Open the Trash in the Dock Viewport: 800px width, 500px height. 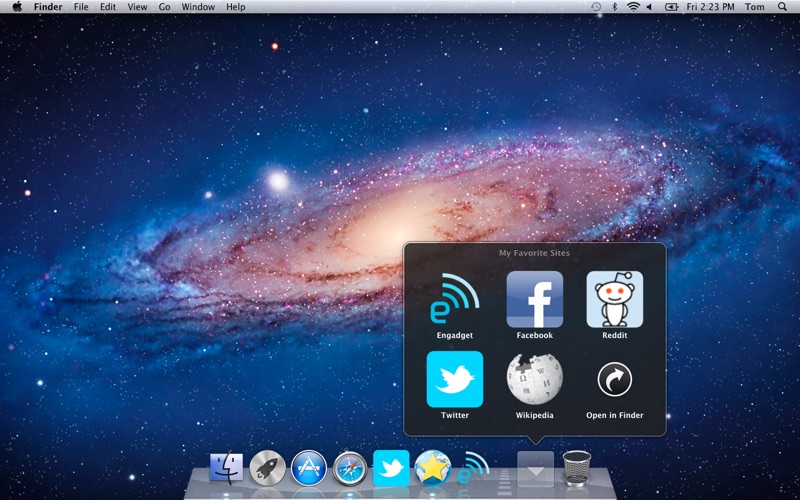(x=577, y=468)
